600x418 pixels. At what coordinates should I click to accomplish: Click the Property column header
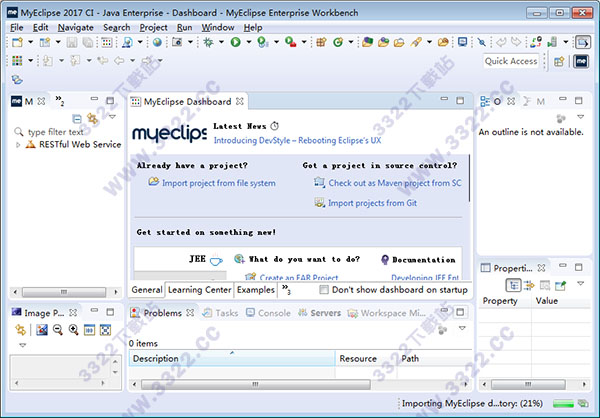pos(505,301)
